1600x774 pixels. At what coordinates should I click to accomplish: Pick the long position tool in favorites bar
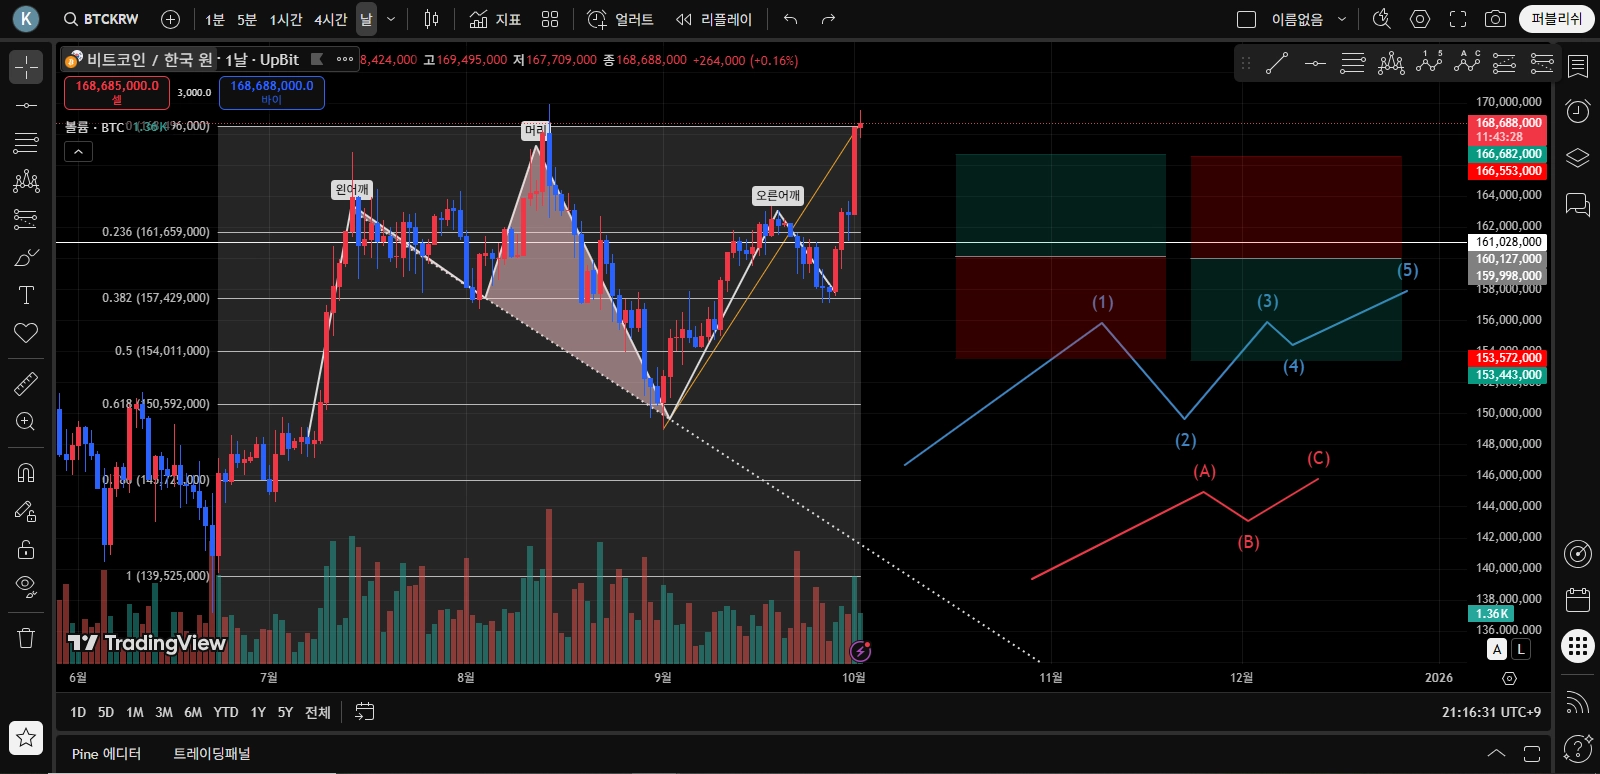[1504, 64]
